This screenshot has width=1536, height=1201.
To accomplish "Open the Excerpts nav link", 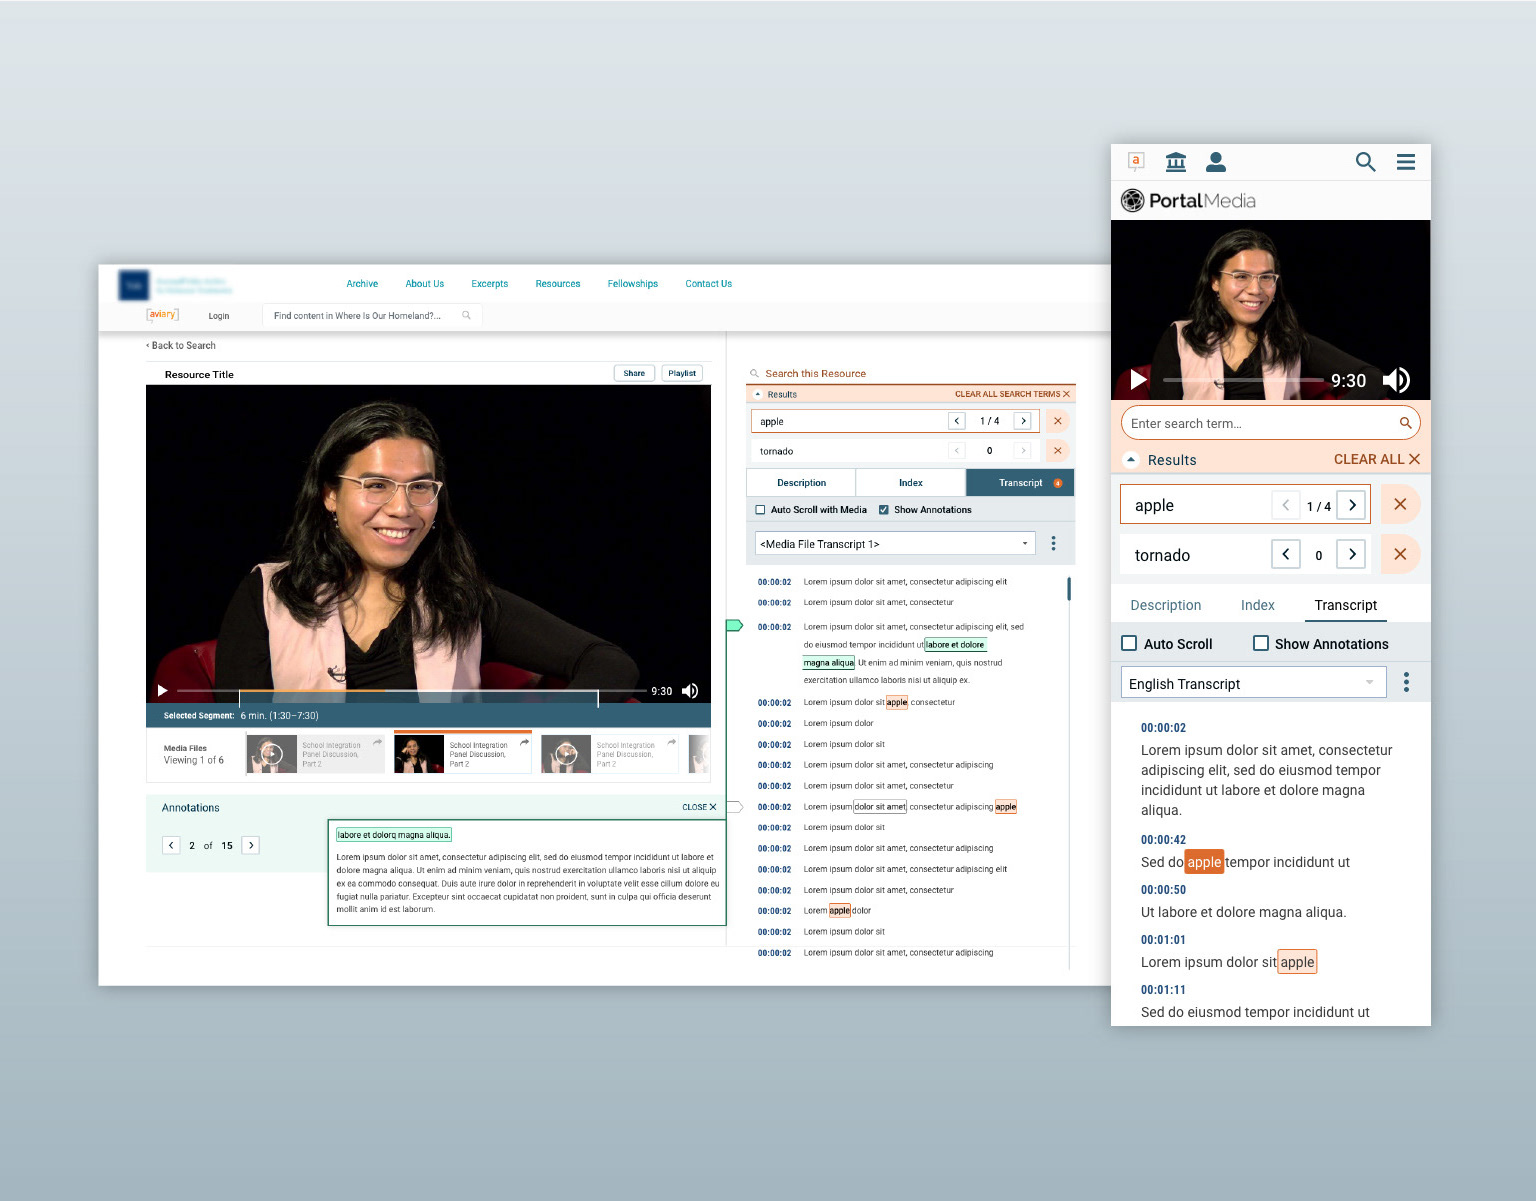I will [x=490, y=284].
